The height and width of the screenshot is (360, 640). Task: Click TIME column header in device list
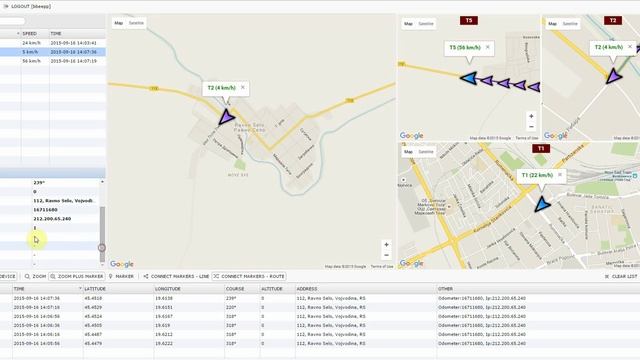point(78,33)
